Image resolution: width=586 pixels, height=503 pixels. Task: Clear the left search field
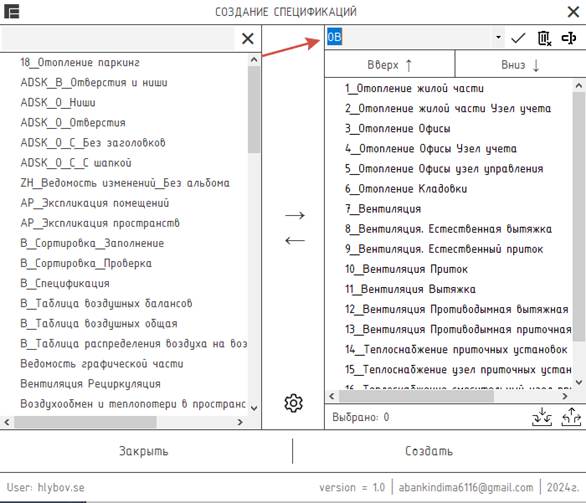247,38
